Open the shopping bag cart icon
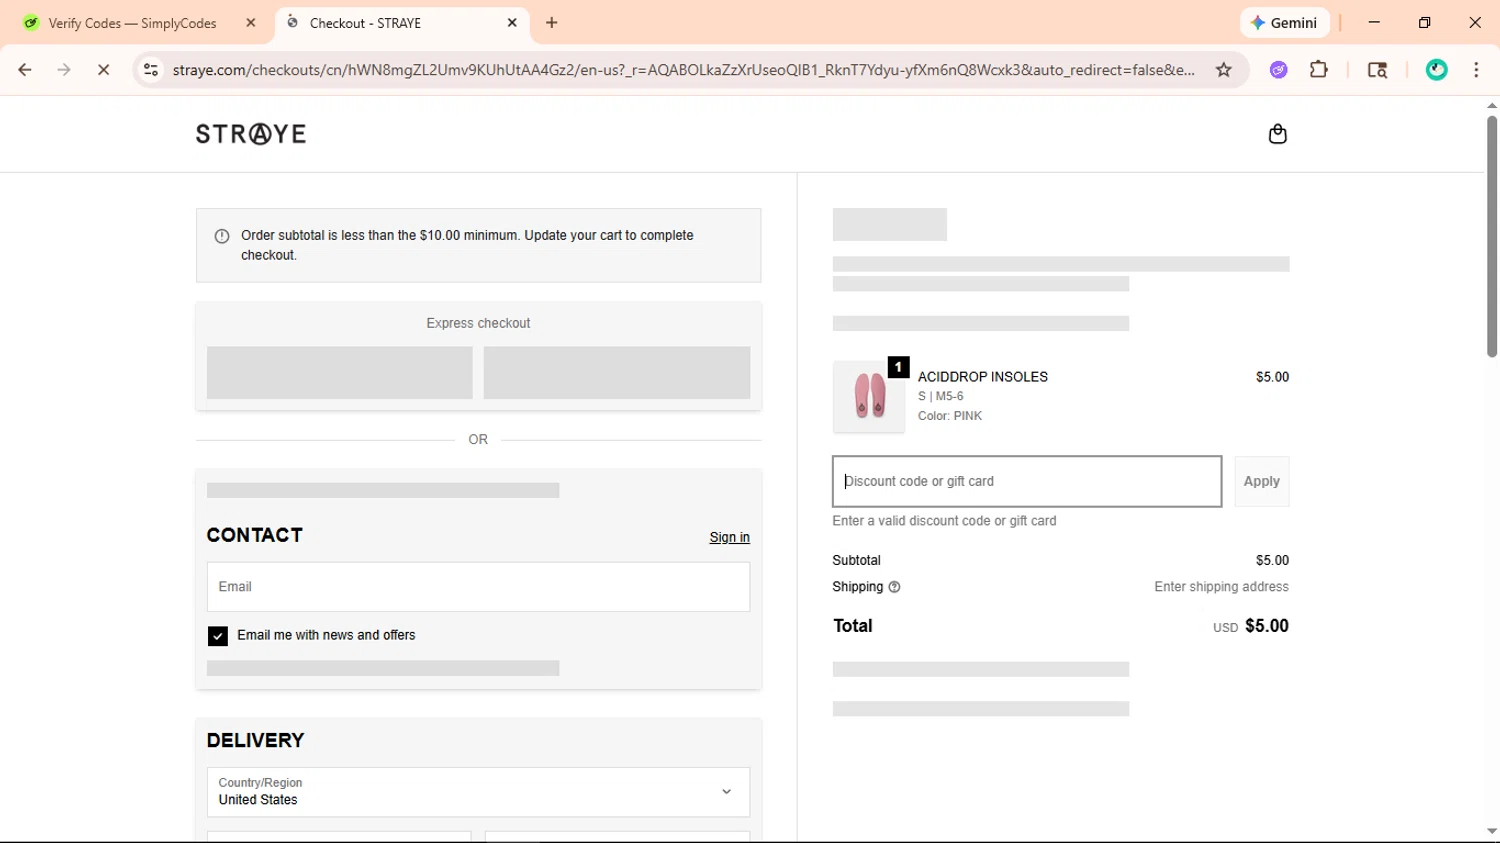The height and width of the screenshot is (843, 1500). pos(1277,134)
